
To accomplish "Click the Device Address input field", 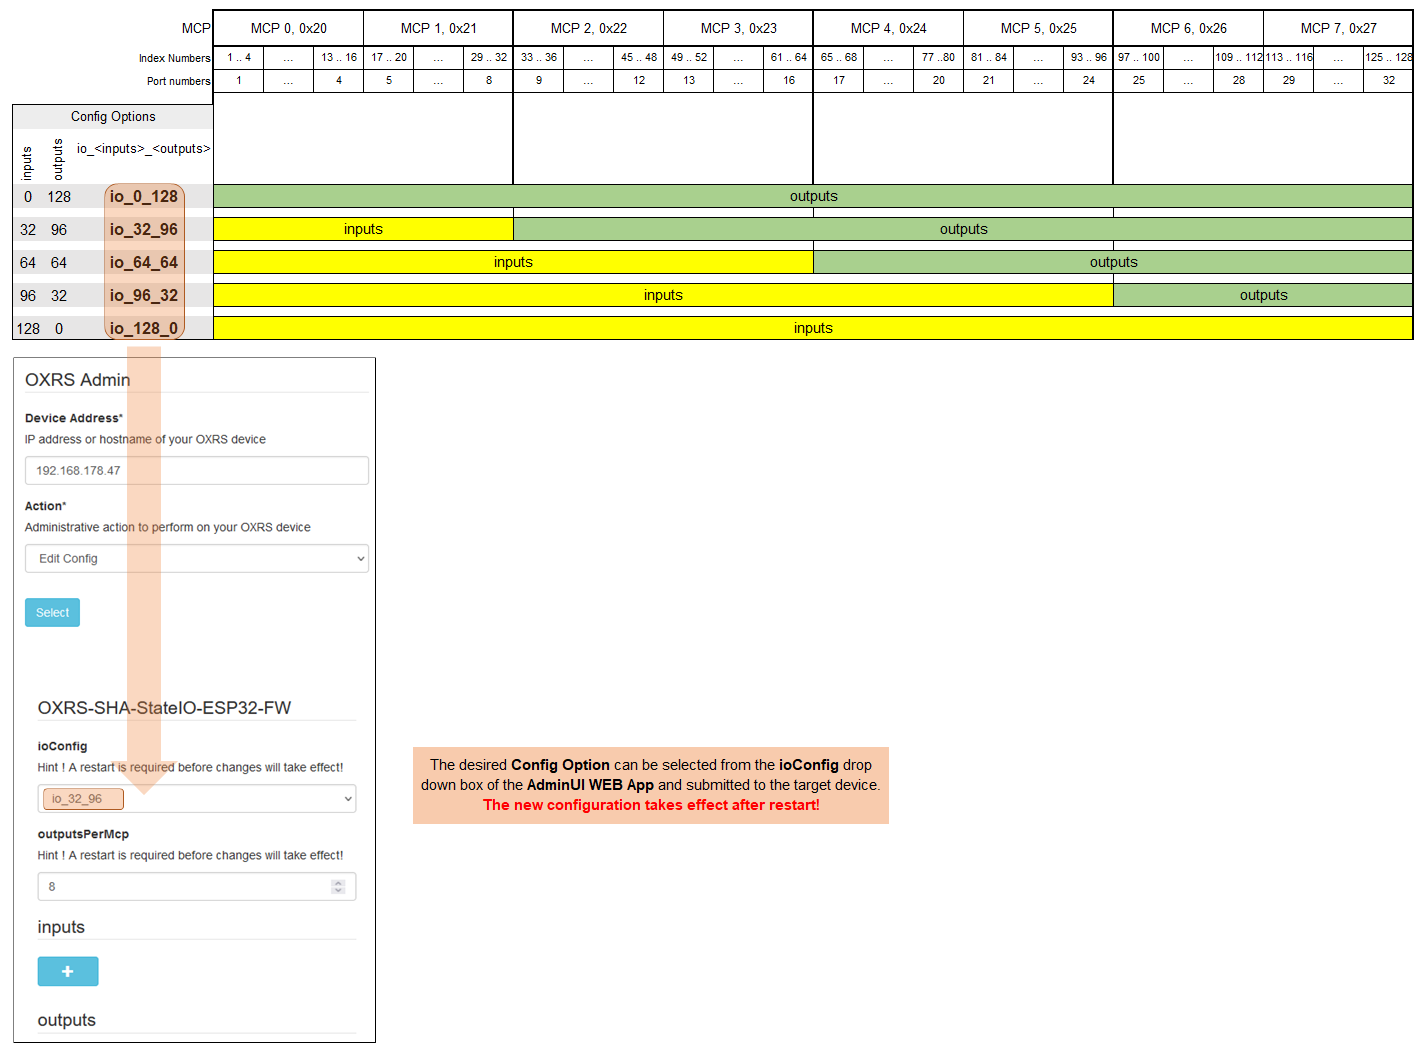I will pos(197,470).
